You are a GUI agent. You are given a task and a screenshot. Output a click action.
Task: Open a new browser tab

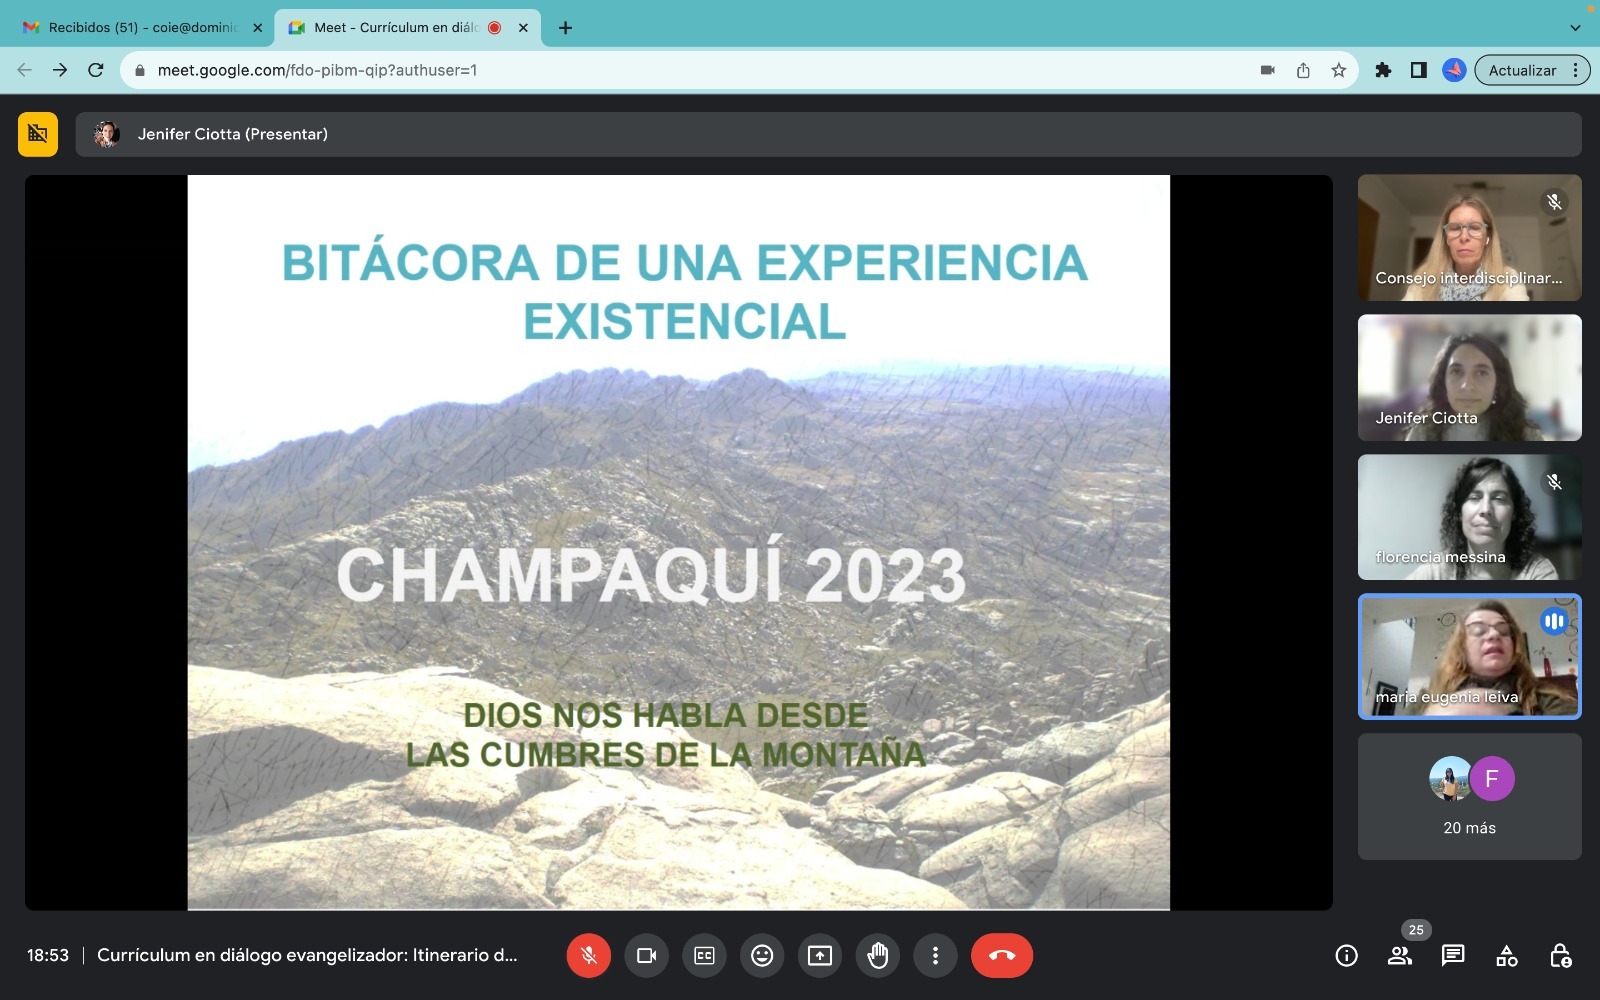(x=565, y=28)
